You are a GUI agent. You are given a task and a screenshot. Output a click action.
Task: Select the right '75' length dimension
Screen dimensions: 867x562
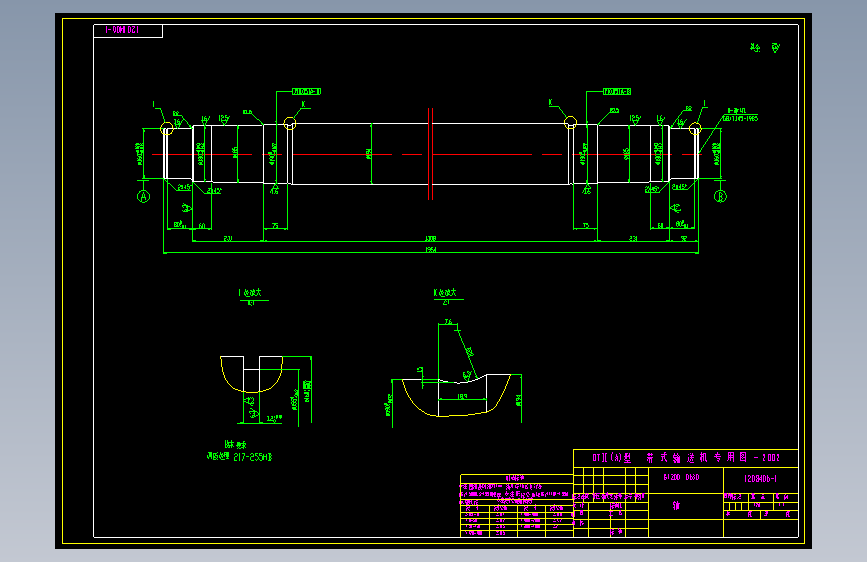pos(586,226)
